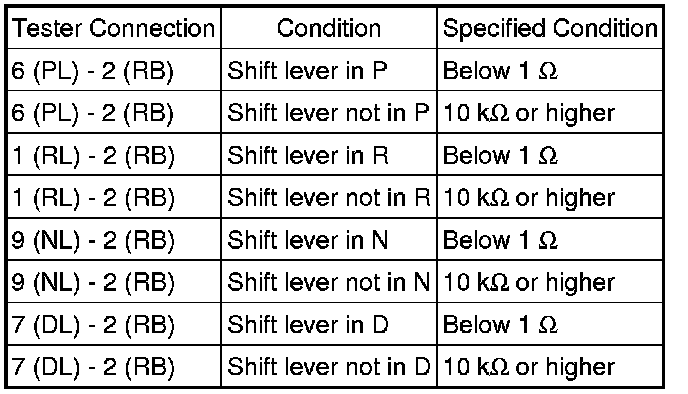The image size is (688, 394).
Task: Click the Specified Condition column header
Action: (550, 28)
